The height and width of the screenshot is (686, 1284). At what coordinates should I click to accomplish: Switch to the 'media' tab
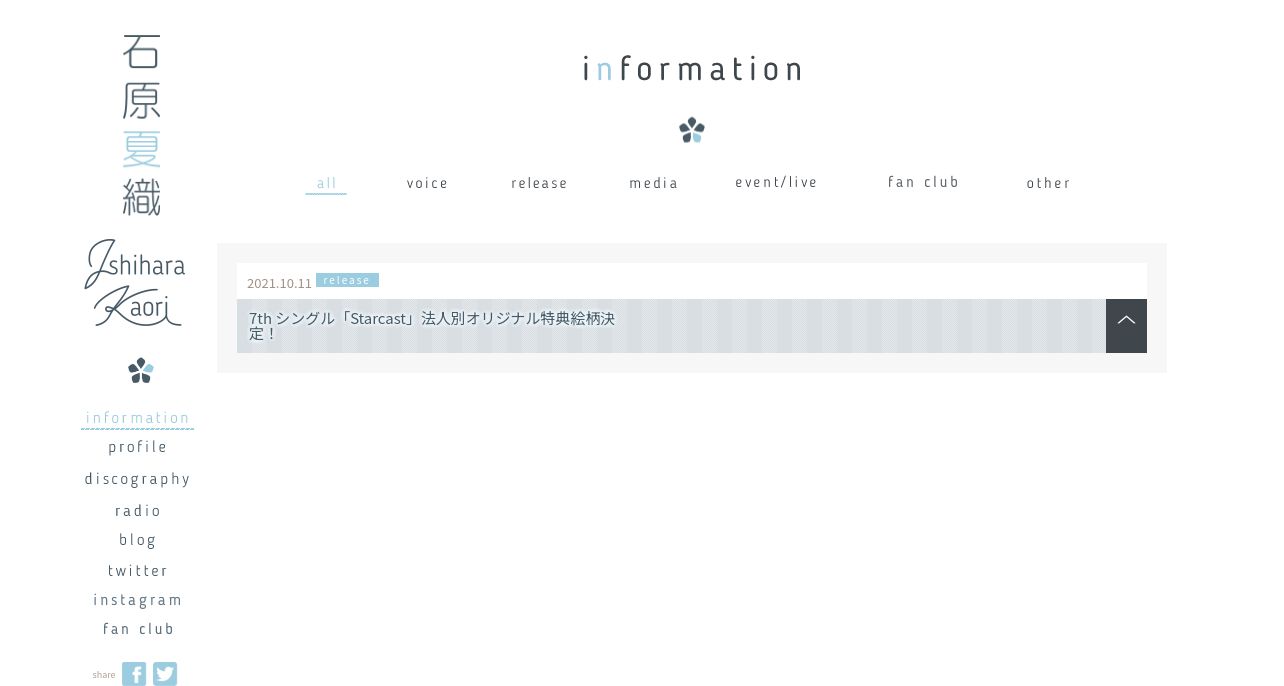click(x=654, y=183)
